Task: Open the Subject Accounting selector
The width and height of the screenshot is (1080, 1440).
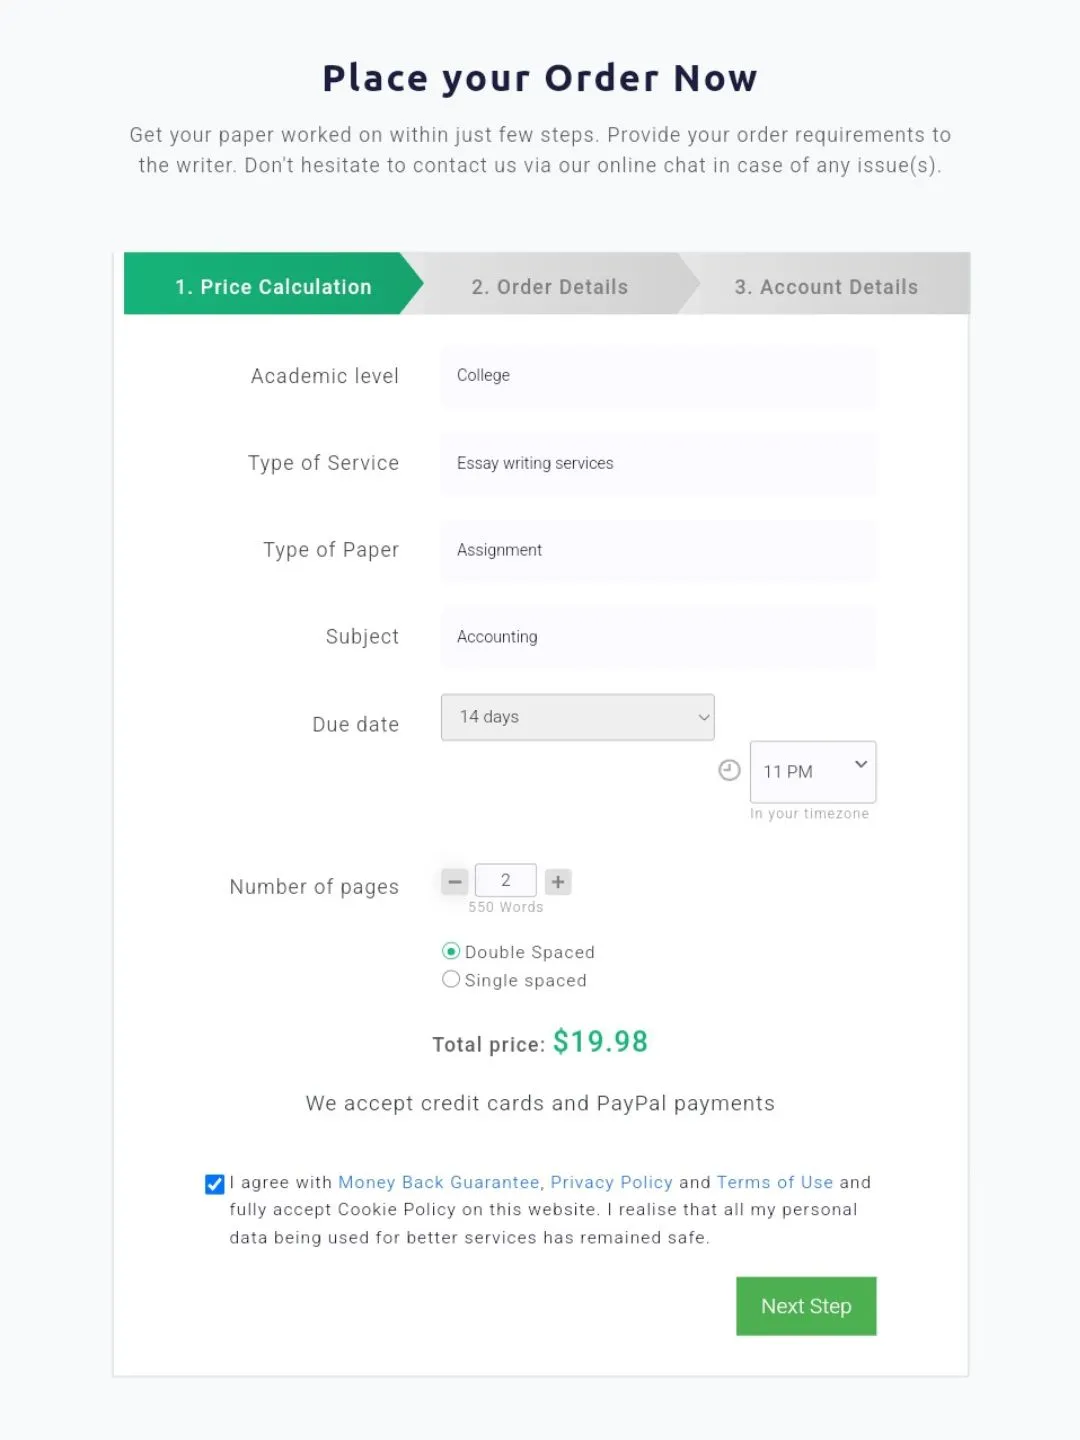Action: [657, 637]
